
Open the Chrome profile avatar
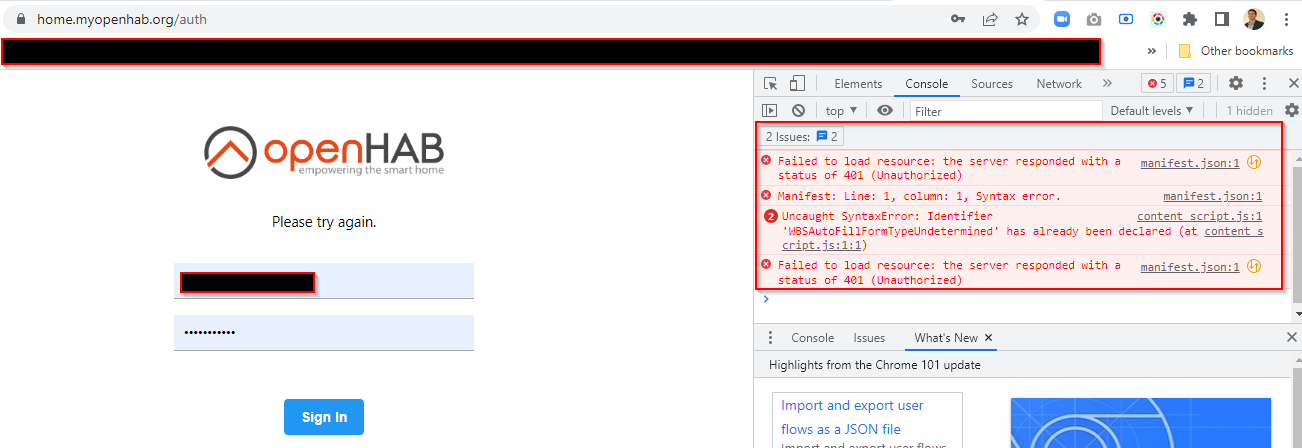[x=1254, y=19]
